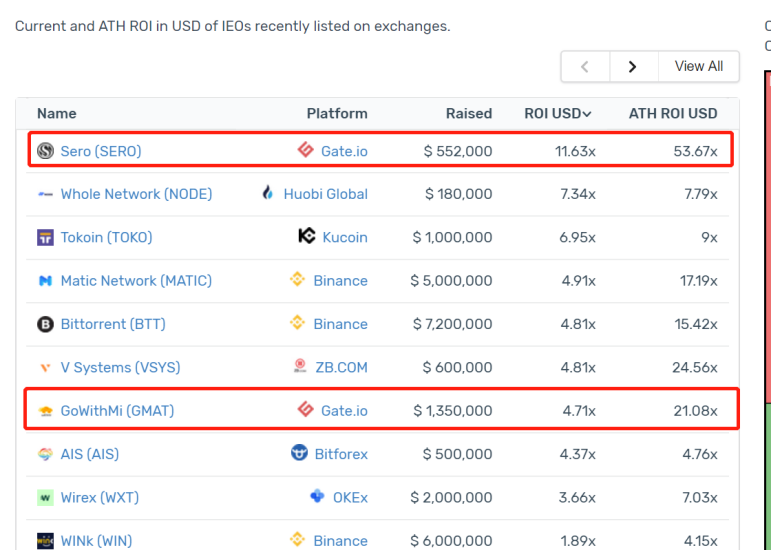The image size is (771, 550).
Task: Click the AIS coin logo icon
Action: pyautogui.click(x=45, y=454)
